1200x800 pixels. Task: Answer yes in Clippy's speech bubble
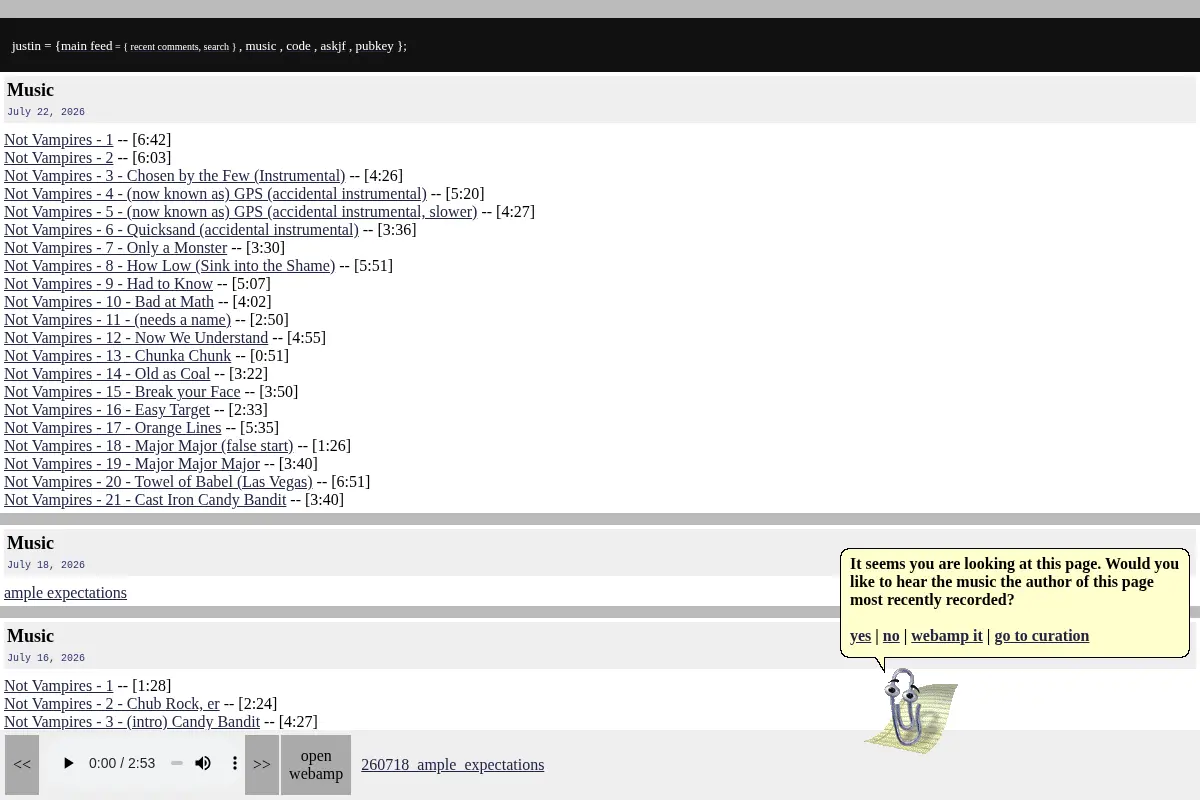point(860,636)
